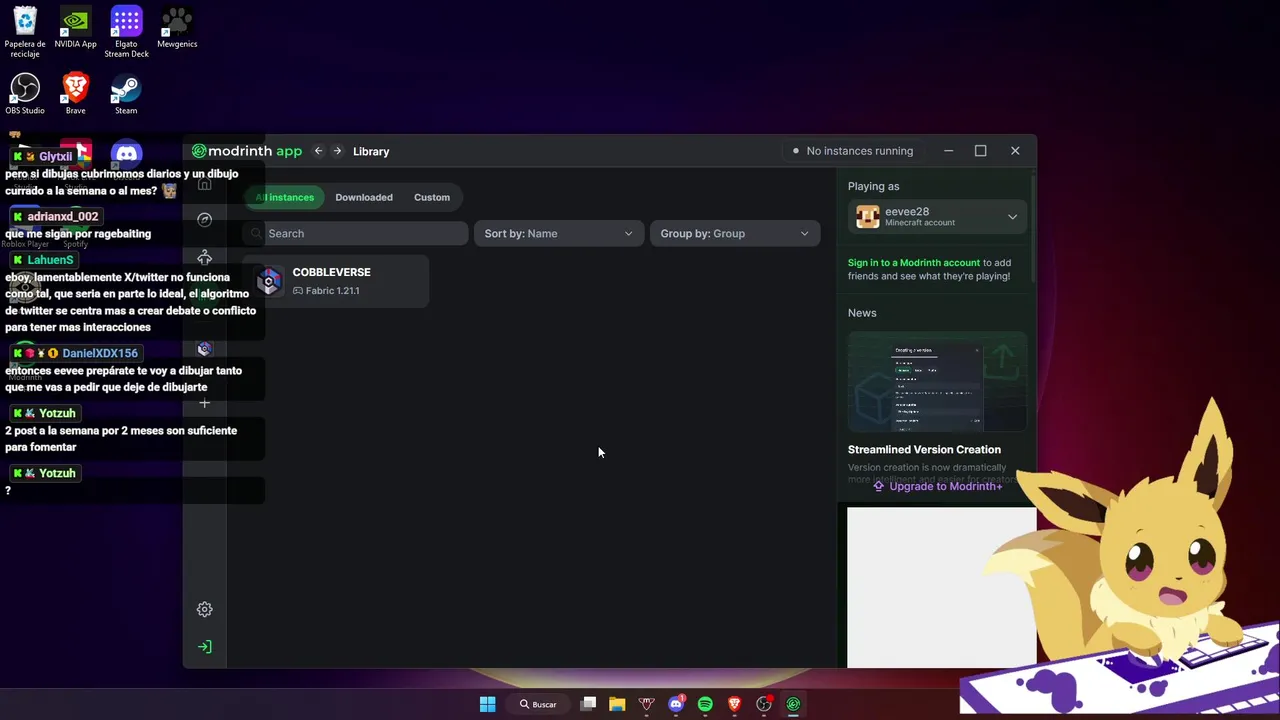Click the Fabric 1.21.1 label
1280x720 pixels.
point(326,291)
